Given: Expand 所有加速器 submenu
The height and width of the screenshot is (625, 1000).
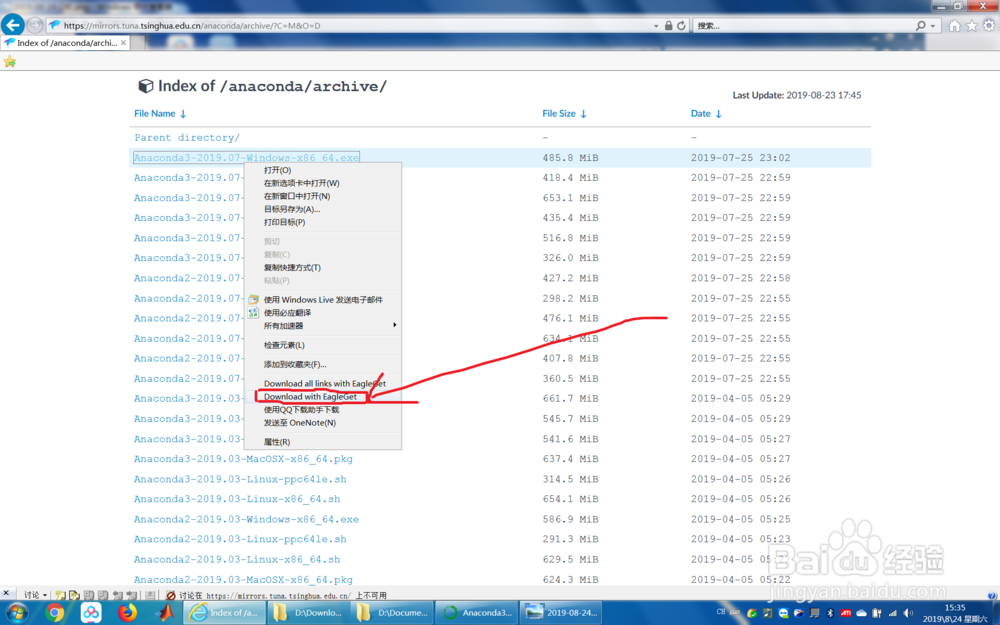Looking at the screenshot, I should click(323, 326).
